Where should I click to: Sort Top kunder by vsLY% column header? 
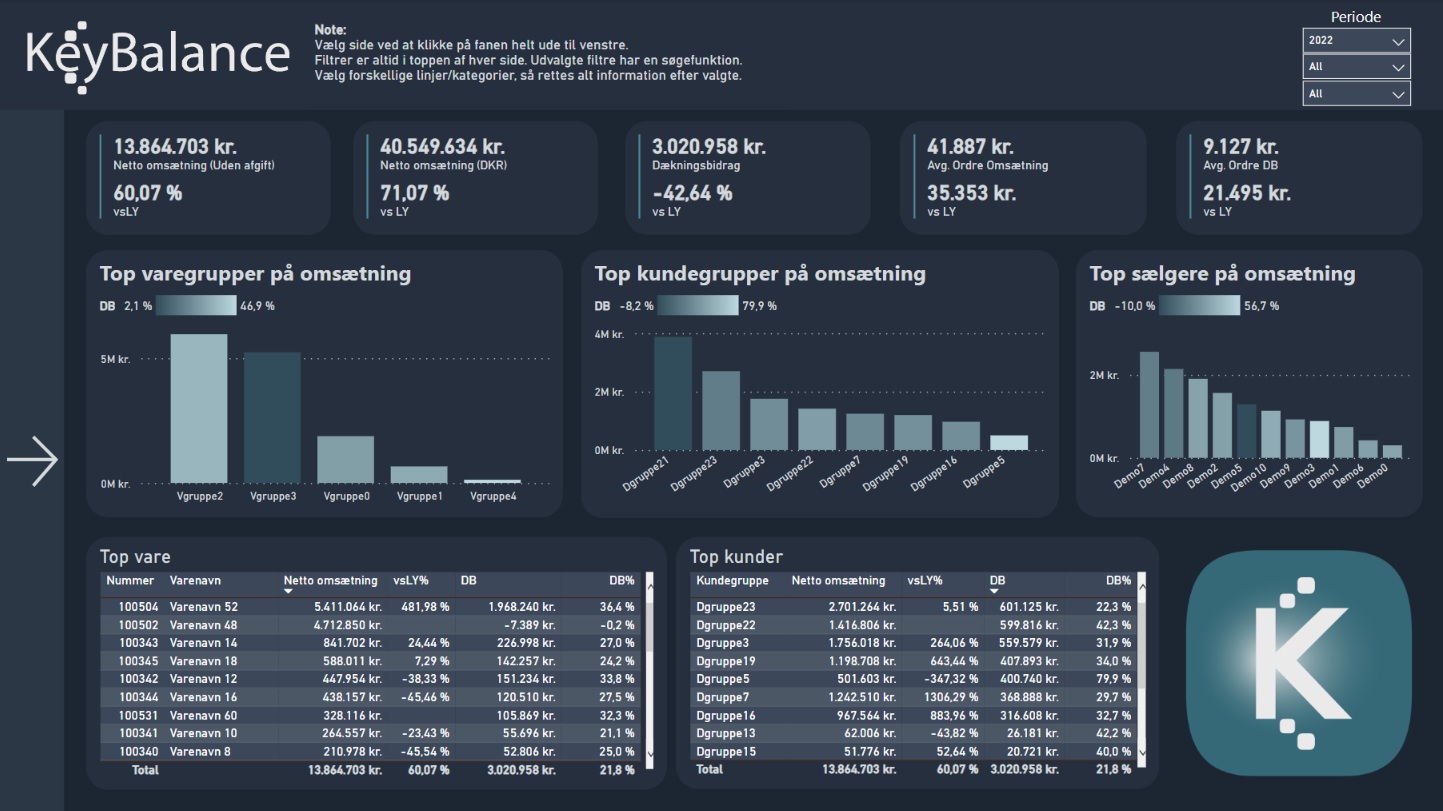(x=927, y=580)
